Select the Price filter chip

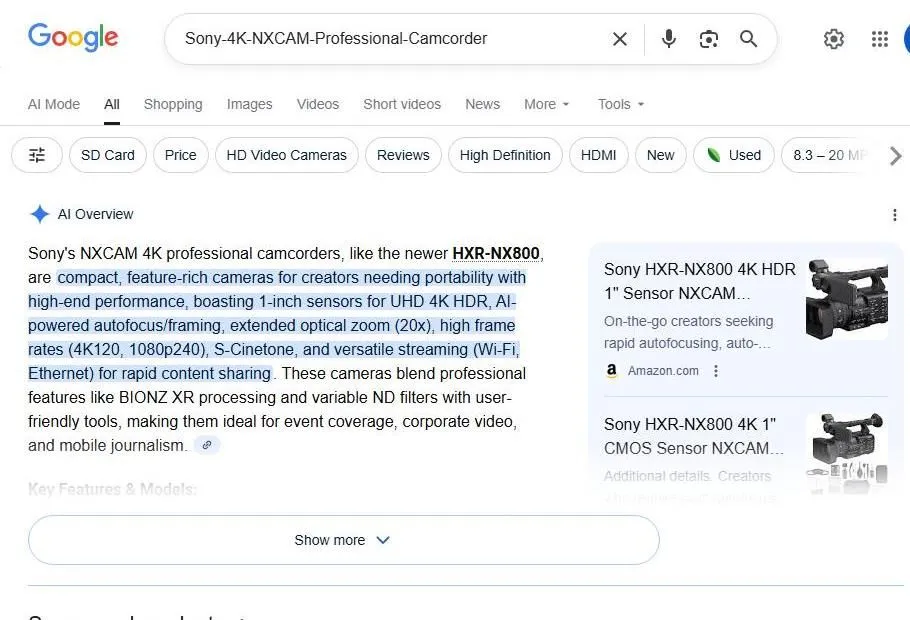coord(180,155)
